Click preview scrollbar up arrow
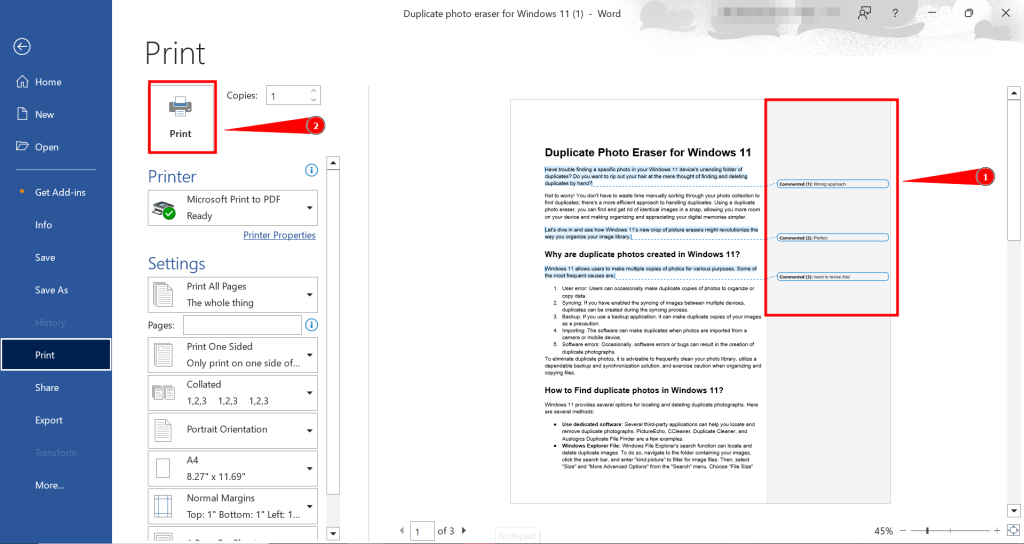The image size is (1024, 544). pos(1014,94)
